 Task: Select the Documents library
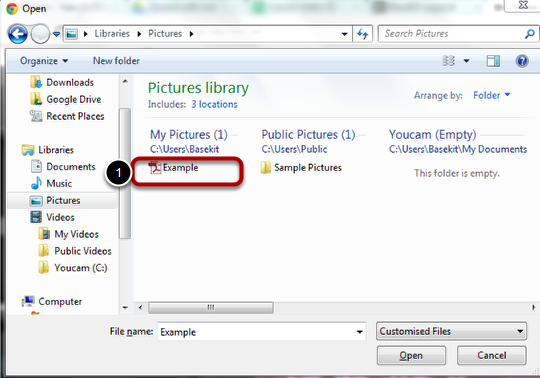pyautogui.click(x=71, y=167)
